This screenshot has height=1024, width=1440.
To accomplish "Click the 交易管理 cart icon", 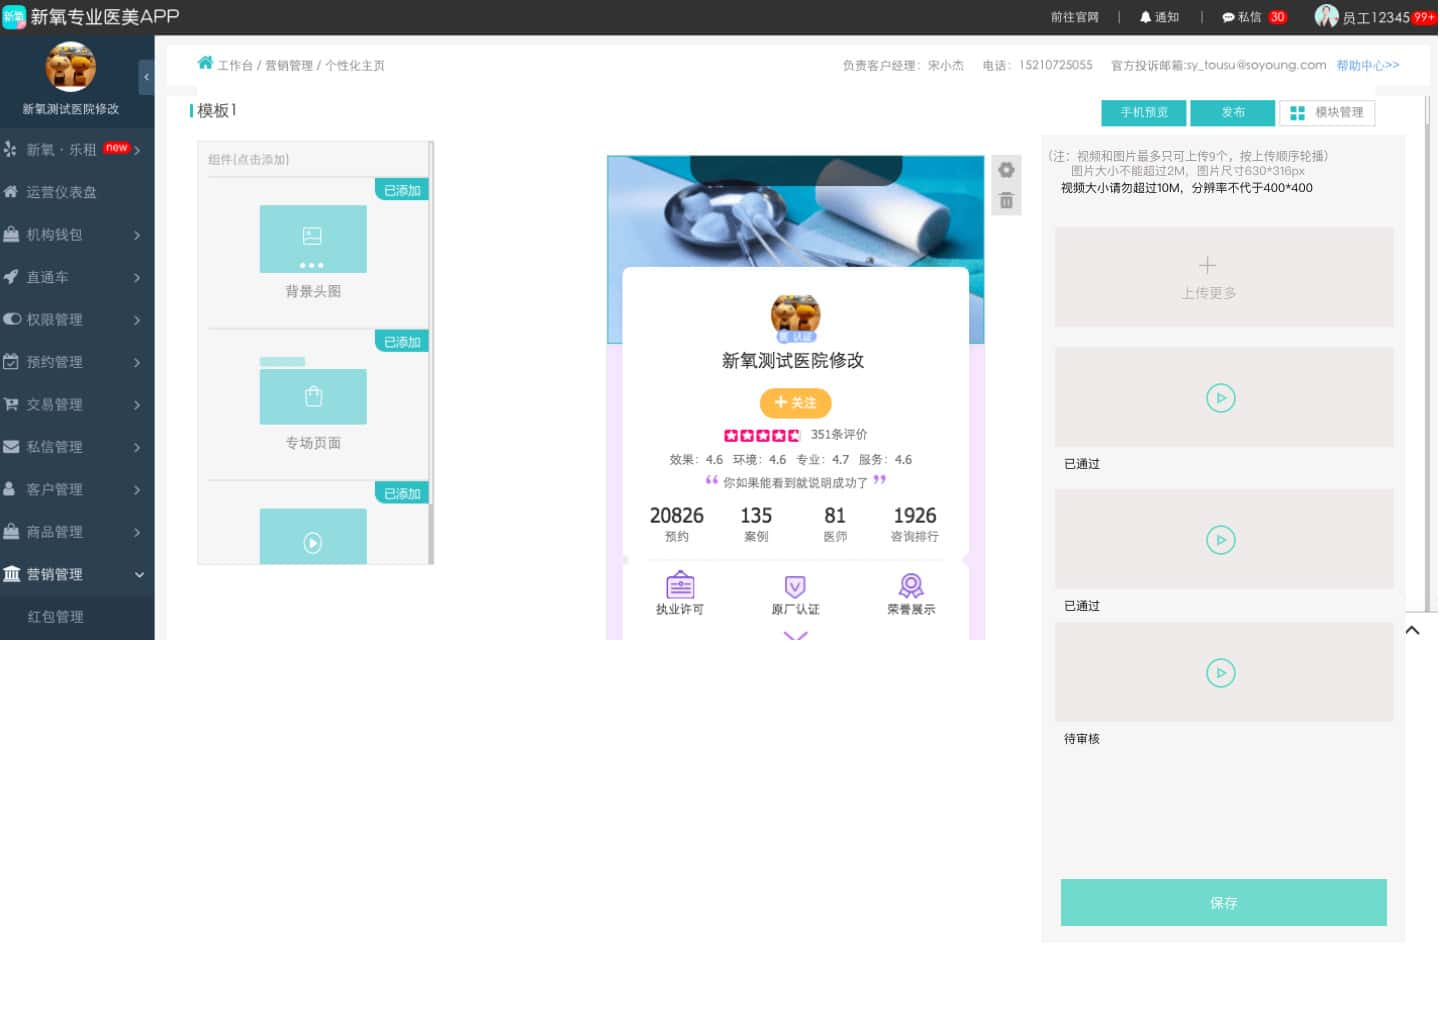I will [11, 404].
